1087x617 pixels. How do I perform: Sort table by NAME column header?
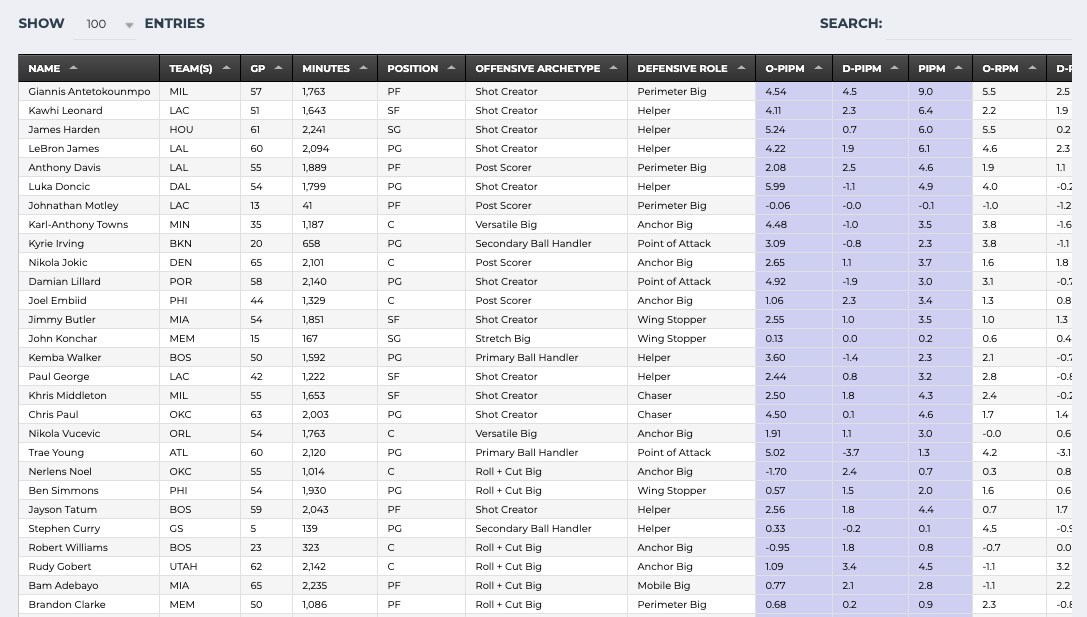point(89,68)
